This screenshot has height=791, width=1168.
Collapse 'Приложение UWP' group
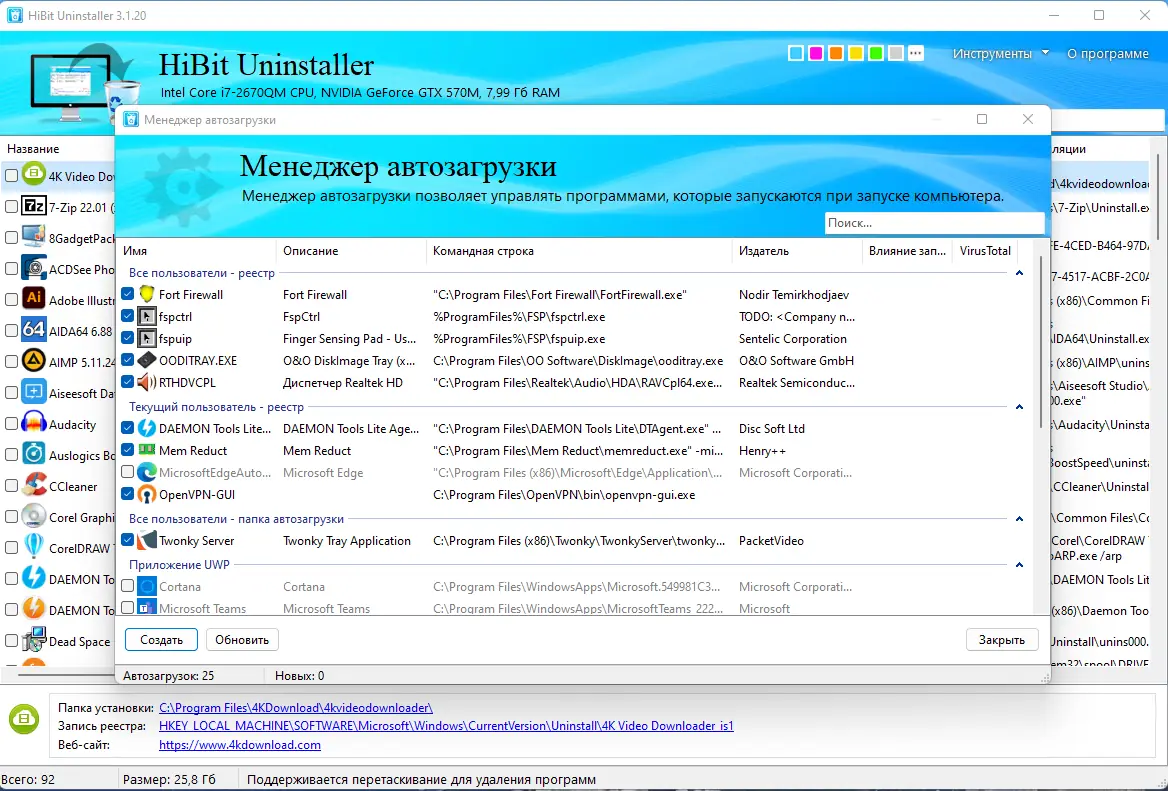coord(1019,565)
